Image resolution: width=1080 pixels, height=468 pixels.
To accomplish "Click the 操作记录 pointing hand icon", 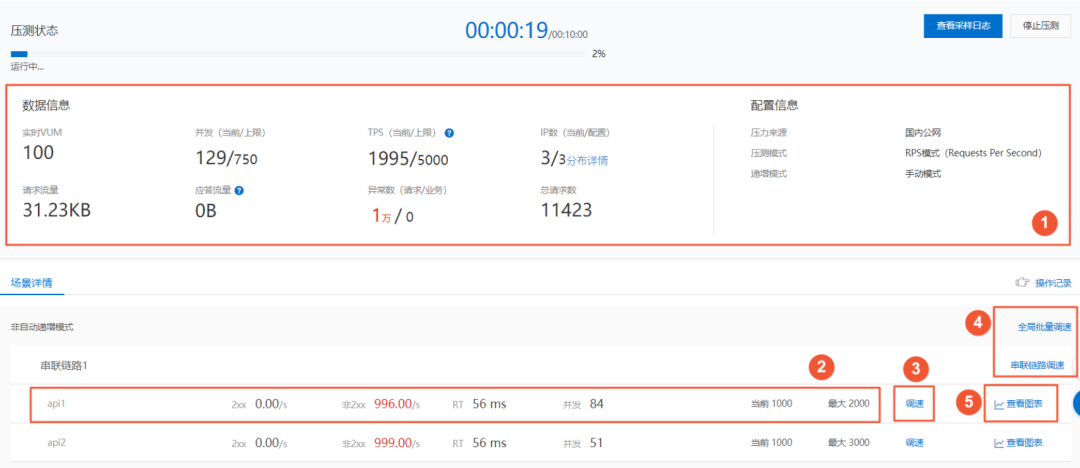I will (1022, 283).
